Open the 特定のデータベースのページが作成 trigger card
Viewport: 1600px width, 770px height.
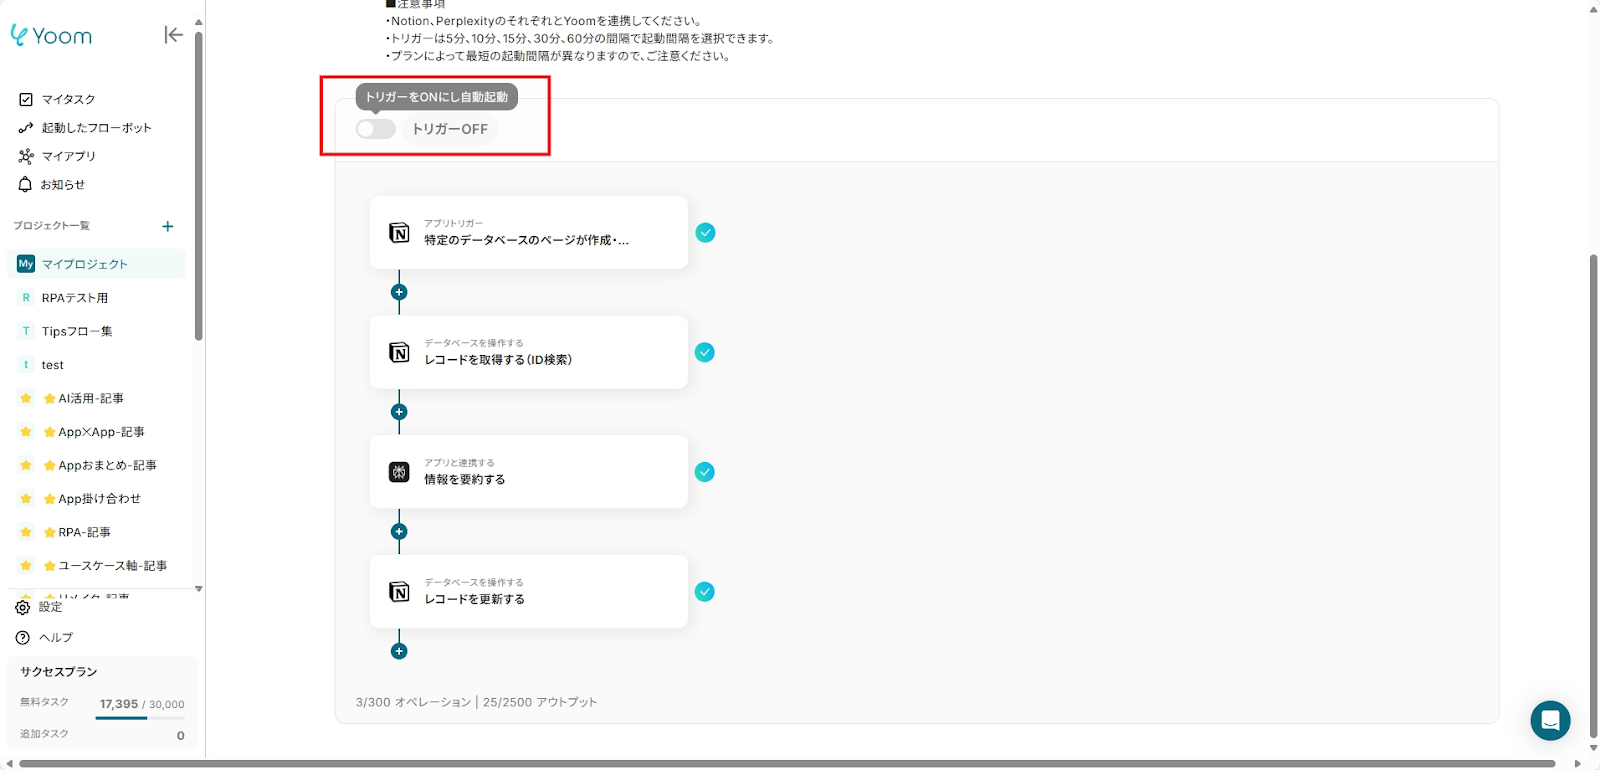[x=529, y=233]
